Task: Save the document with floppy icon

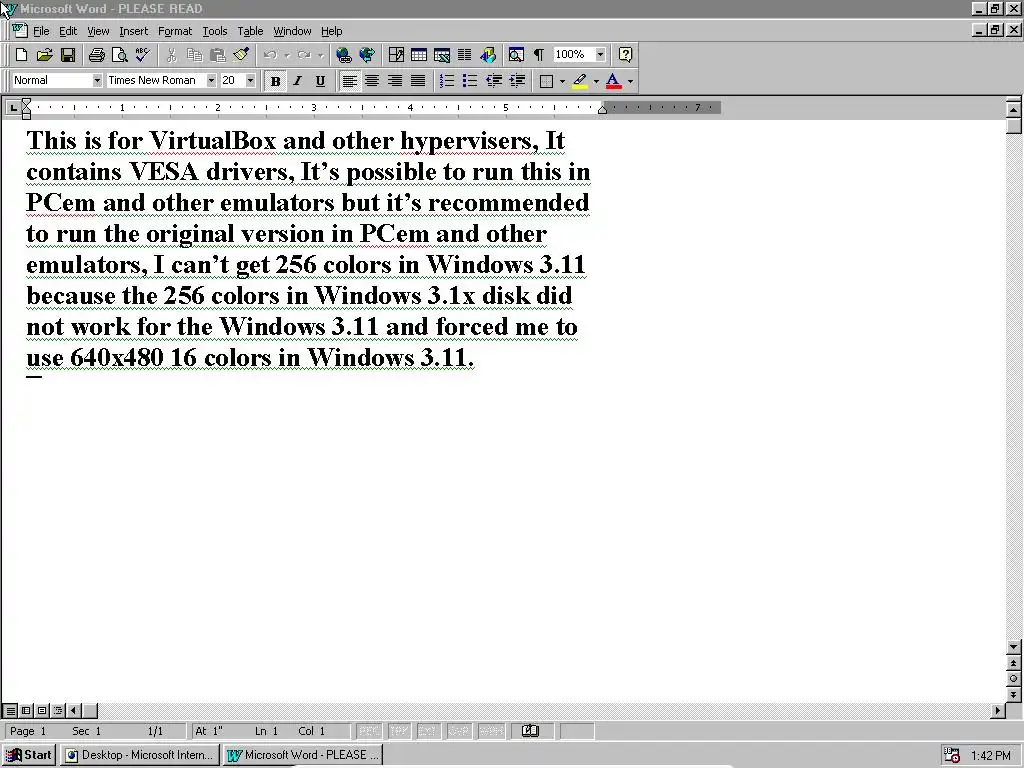Action: 67,55
